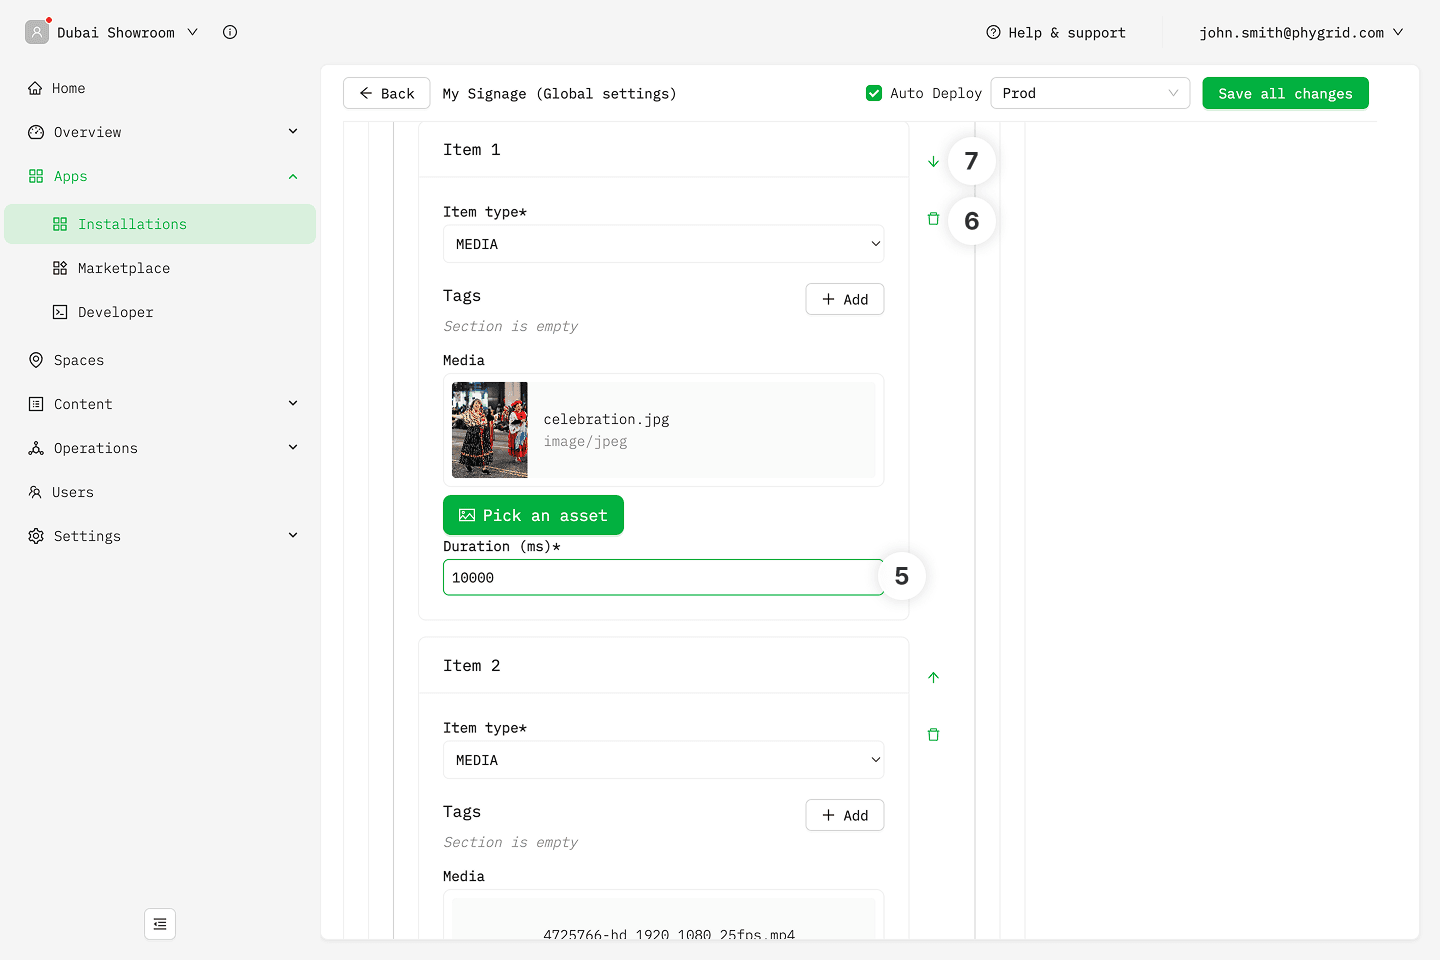
Task: Delete Item 2 with trash icon
Action: tap(933, 735)
